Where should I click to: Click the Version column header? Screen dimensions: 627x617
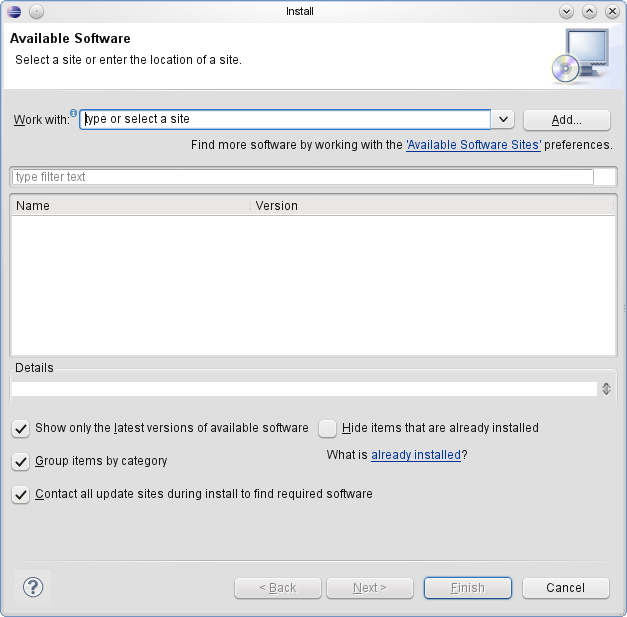[x=430, y=205]
